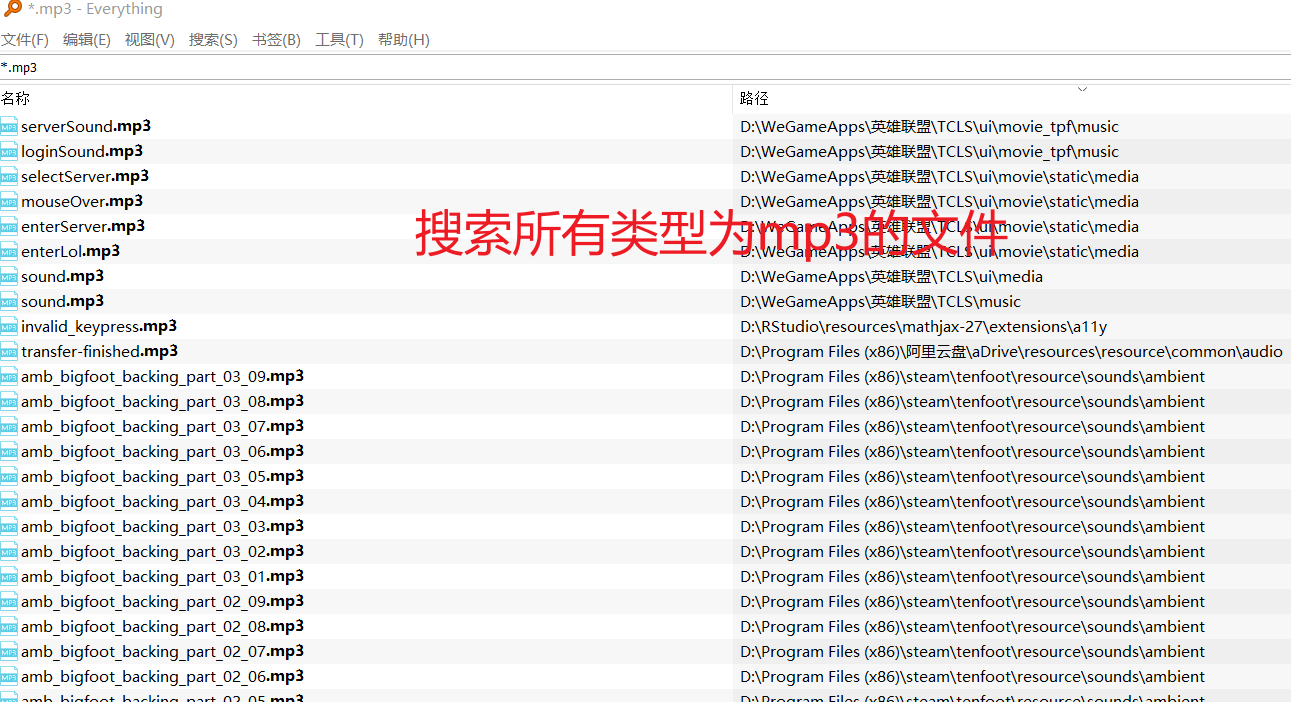Click path cell of selectServer.mp3
1291x702 pixels.
point(939,176)
